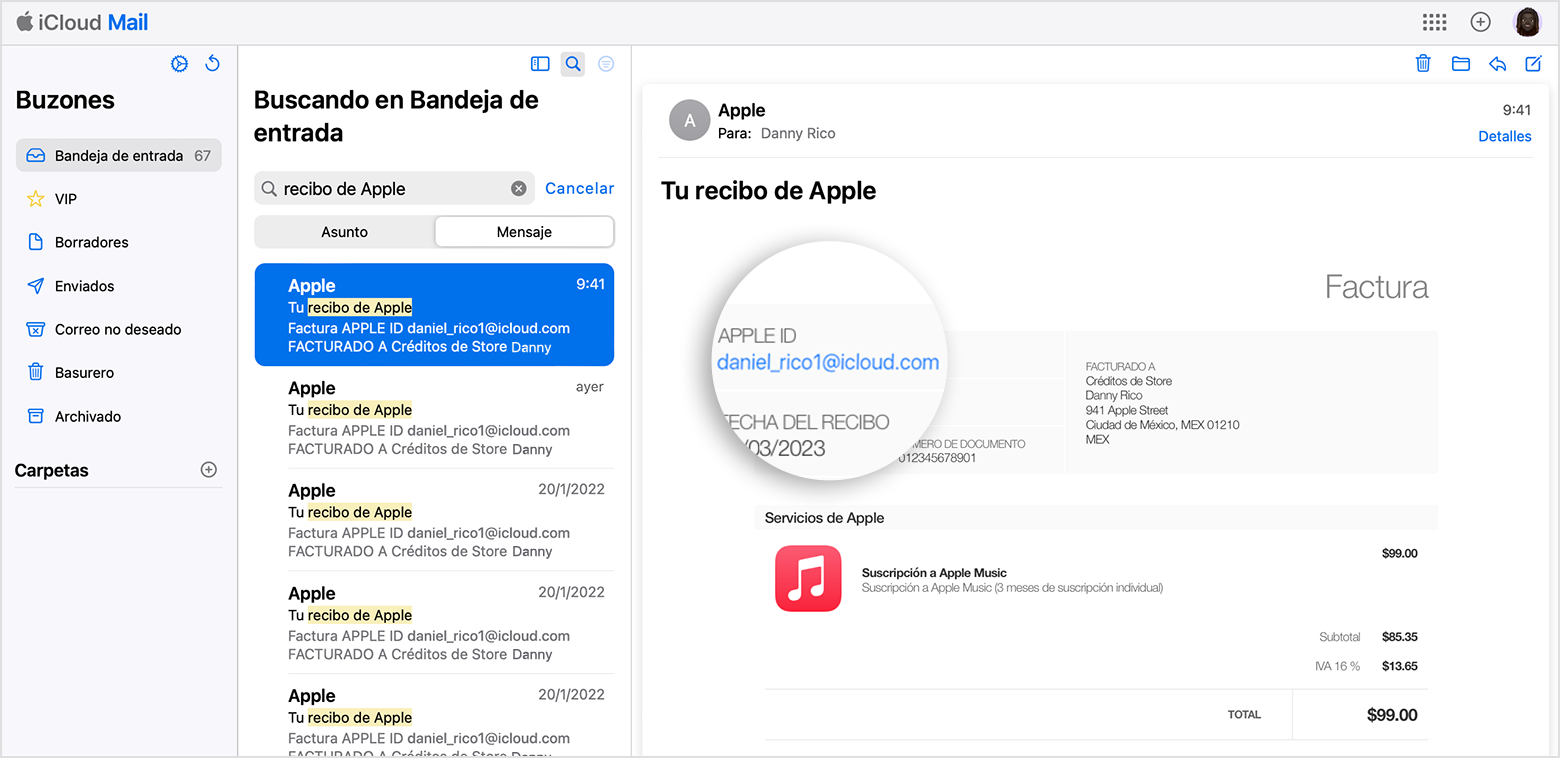Click the TOTAL amount $99.00
The height and width of the screenshot is (758, 1560).
(1392, 715)
